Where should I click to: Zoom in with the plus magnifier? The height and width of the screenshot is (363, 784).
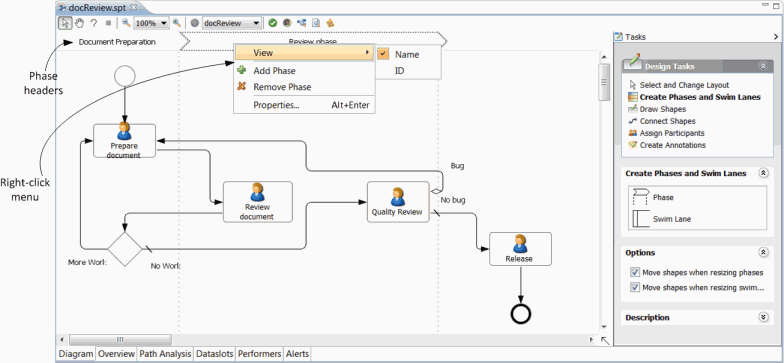click(x=176, y=22)
